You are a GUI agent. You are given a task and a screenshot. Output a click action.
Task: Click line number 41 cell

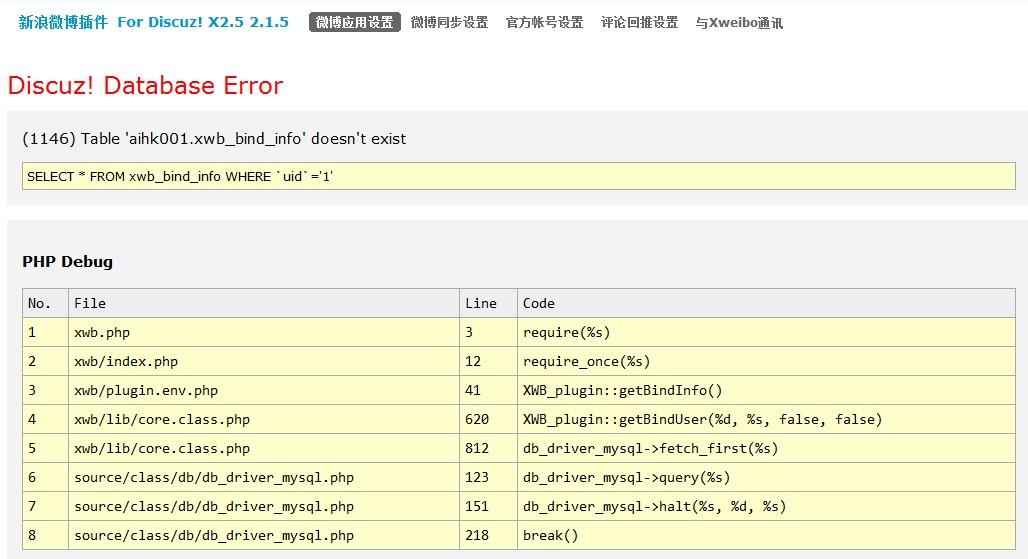(488, 391)
